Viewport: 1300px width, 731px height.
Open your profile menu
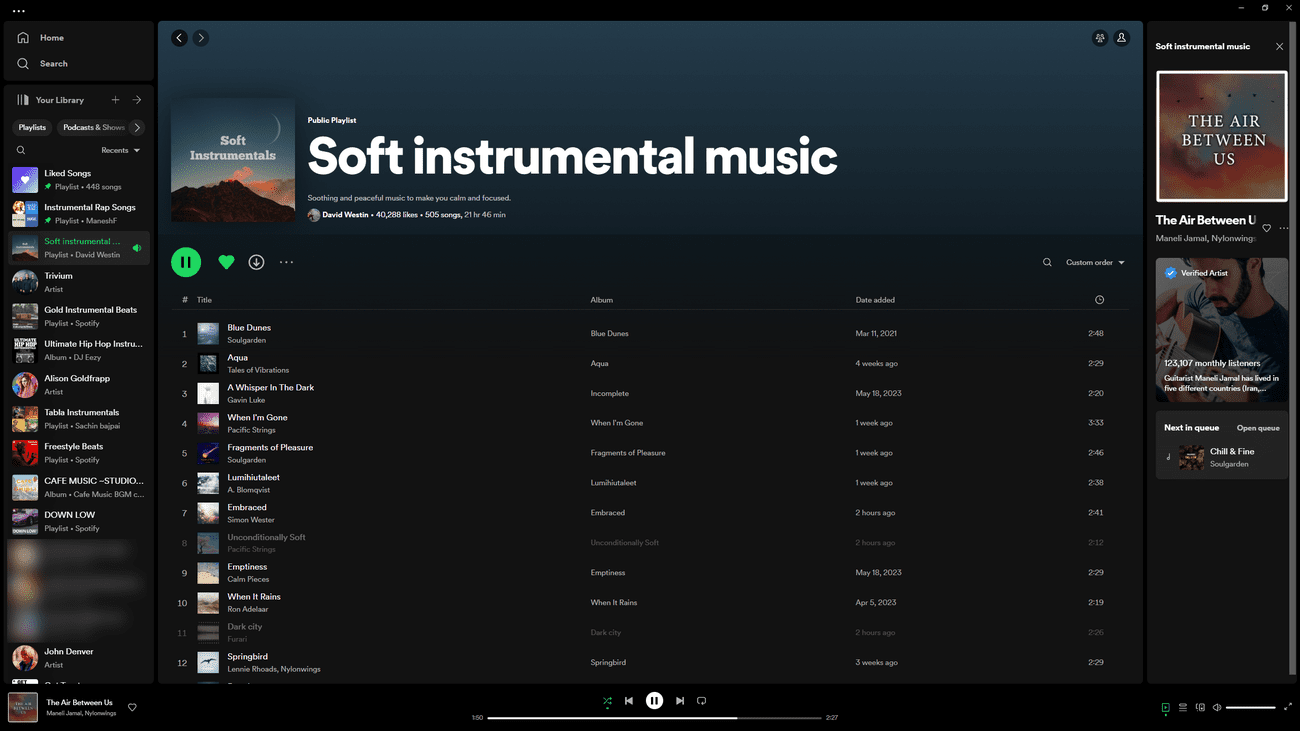click(x=1121, y=37)
